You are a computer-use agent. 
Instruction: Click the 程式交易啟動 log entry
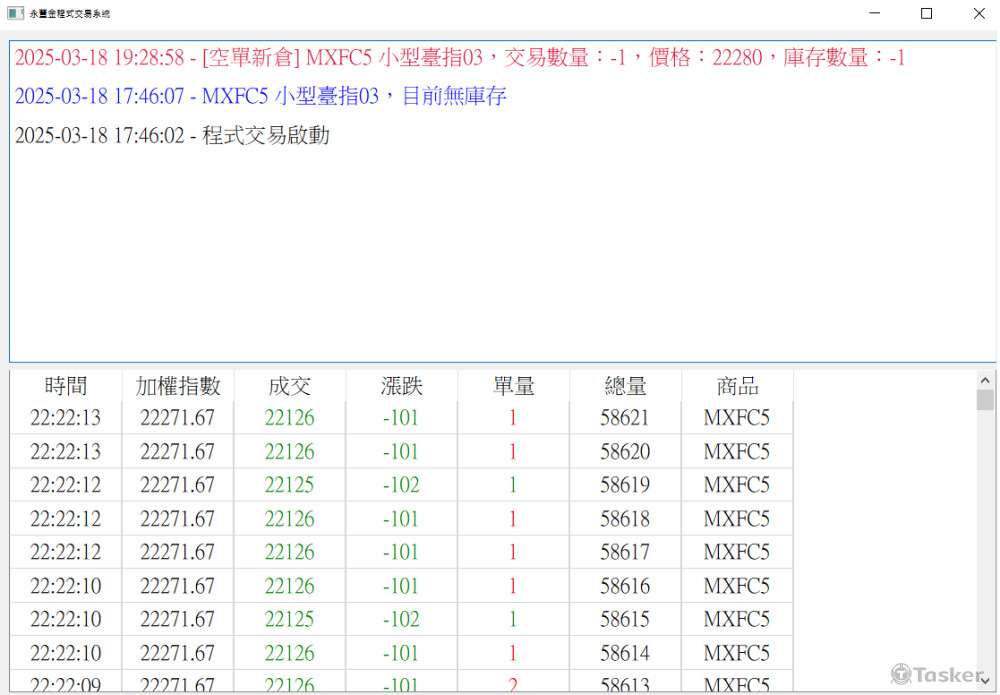[172, 136]
